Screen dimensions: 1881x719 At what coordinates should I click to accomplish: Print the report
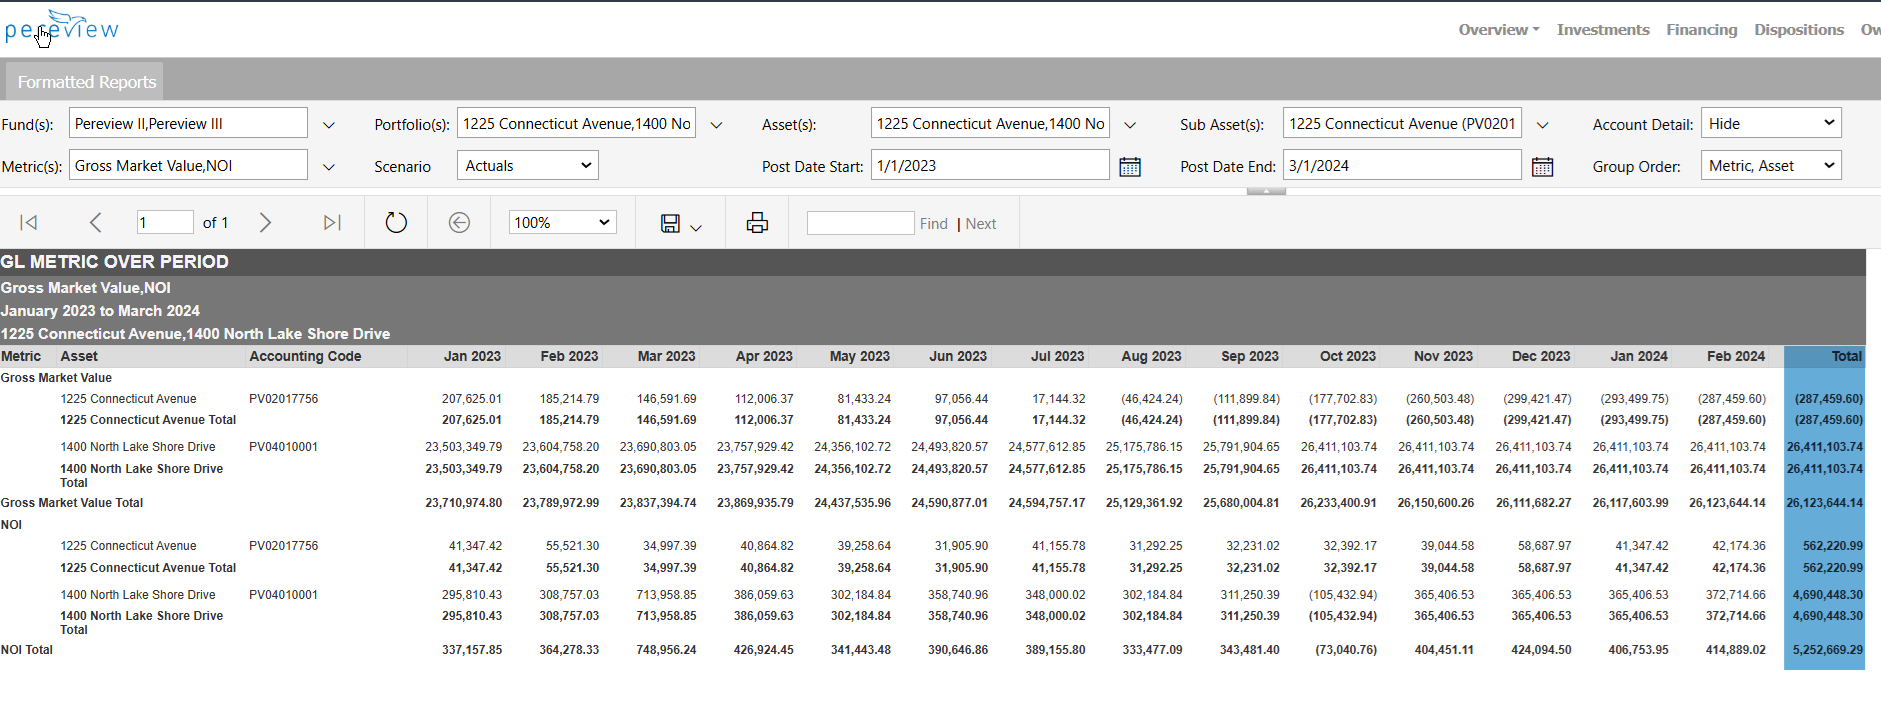tap(757, 223)
